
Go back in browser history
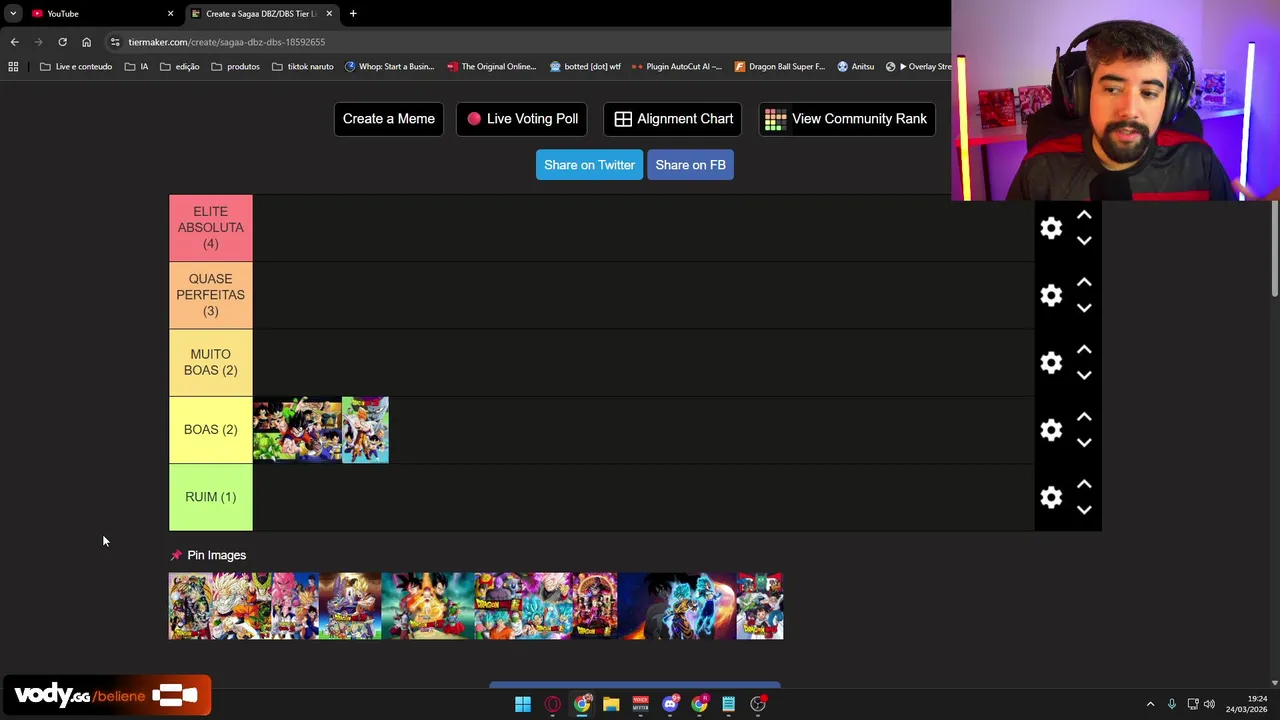click(14, 42)
